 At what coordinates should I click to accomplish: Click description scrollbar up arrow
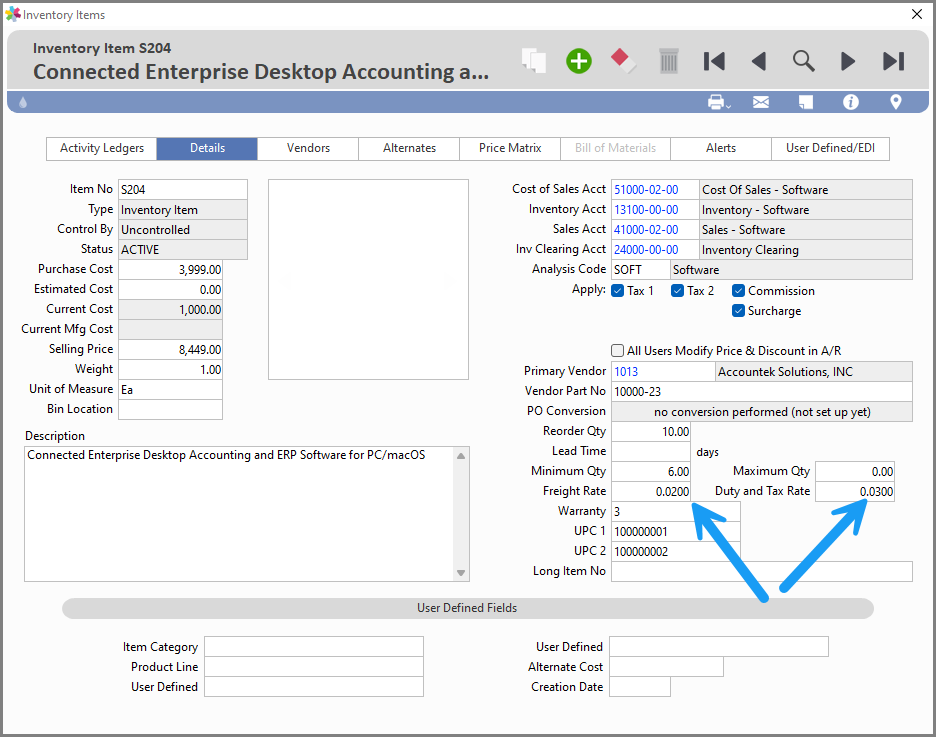461,456
